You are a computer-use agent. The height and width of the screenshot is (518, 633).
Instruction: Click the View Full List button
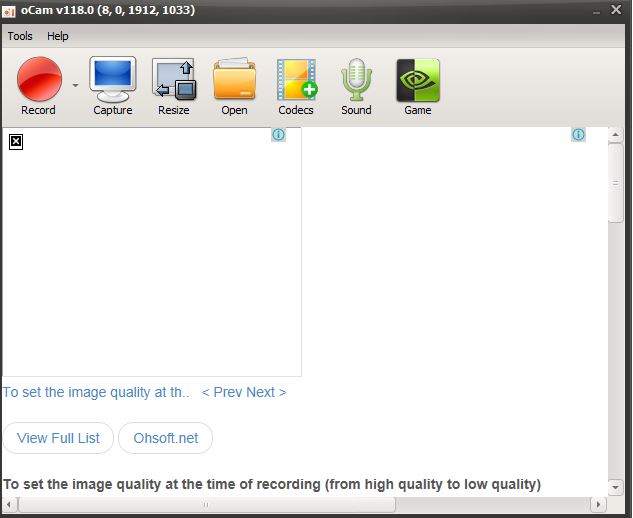click(58, 438)
